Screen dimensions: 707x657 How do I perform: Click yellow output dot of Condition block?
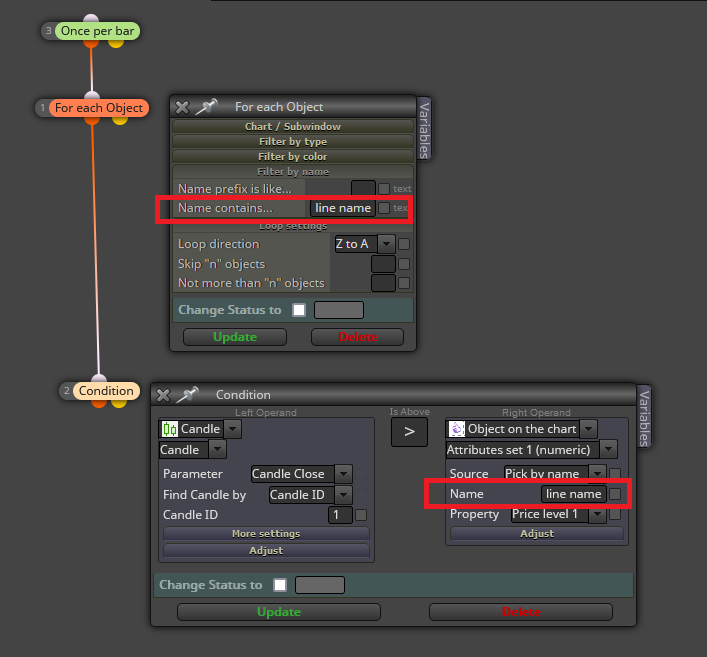point(119,403)
